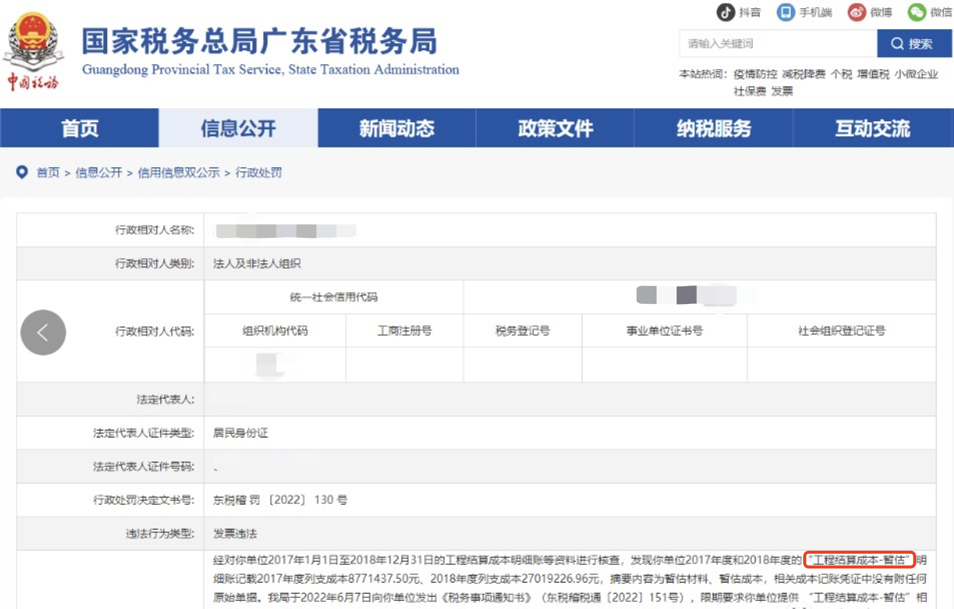Click the location pin breadcrumb icon
Viewport: 954px width, 609px height.
pyautogui.click(x=22, y=173)
